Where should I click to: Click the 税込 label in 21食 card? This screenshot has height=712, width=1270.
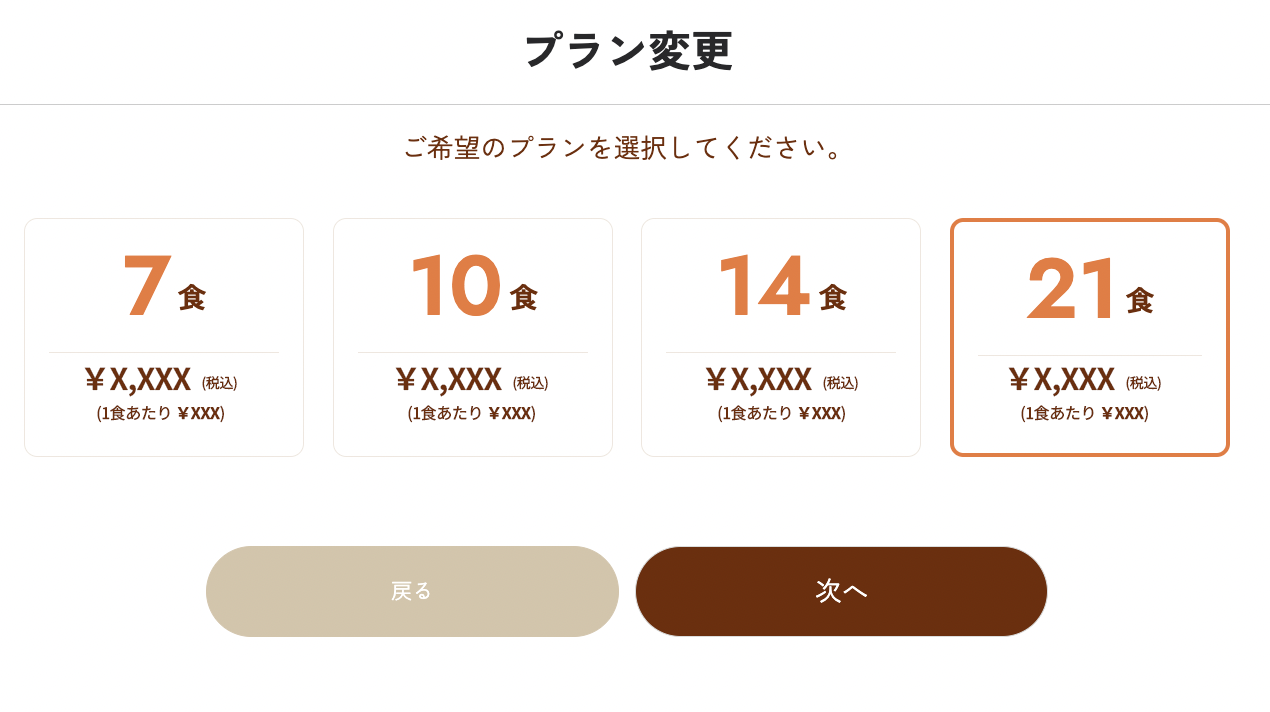1143,383
